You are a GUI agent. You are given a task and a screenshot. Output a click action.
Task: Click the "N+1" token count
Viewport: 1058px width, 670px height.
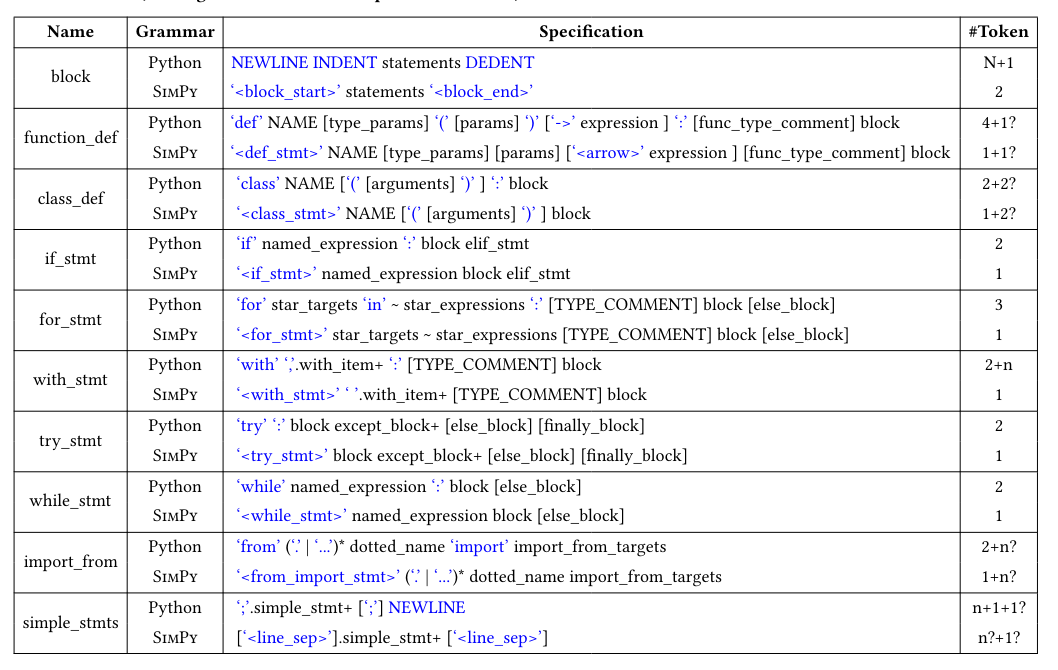pyautogui.click(x=999, y=63)
